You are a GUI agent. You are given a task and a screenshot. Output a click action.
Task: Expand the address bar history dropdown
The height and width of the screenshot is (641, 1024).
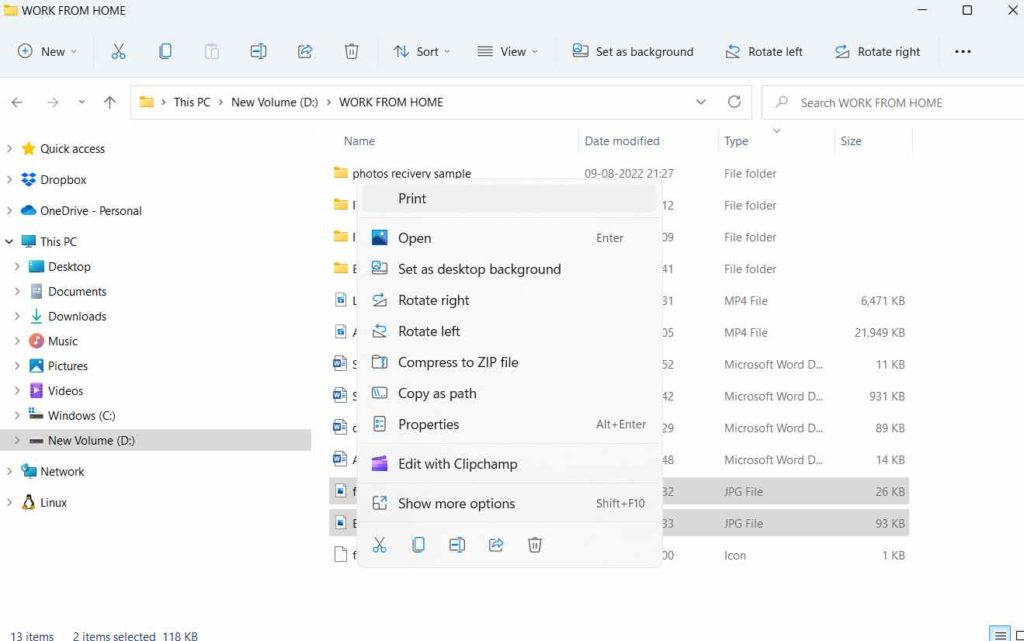[x=701, y=102]
